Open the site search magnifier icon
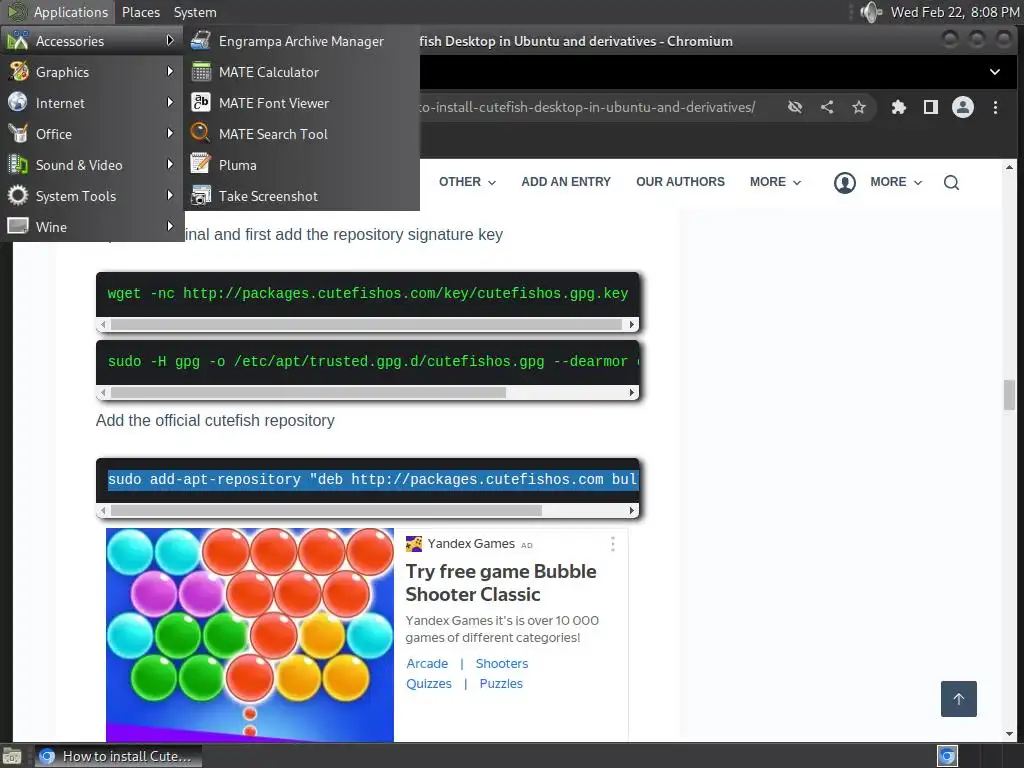1024x768 pixels. click(x=952, y=183)
